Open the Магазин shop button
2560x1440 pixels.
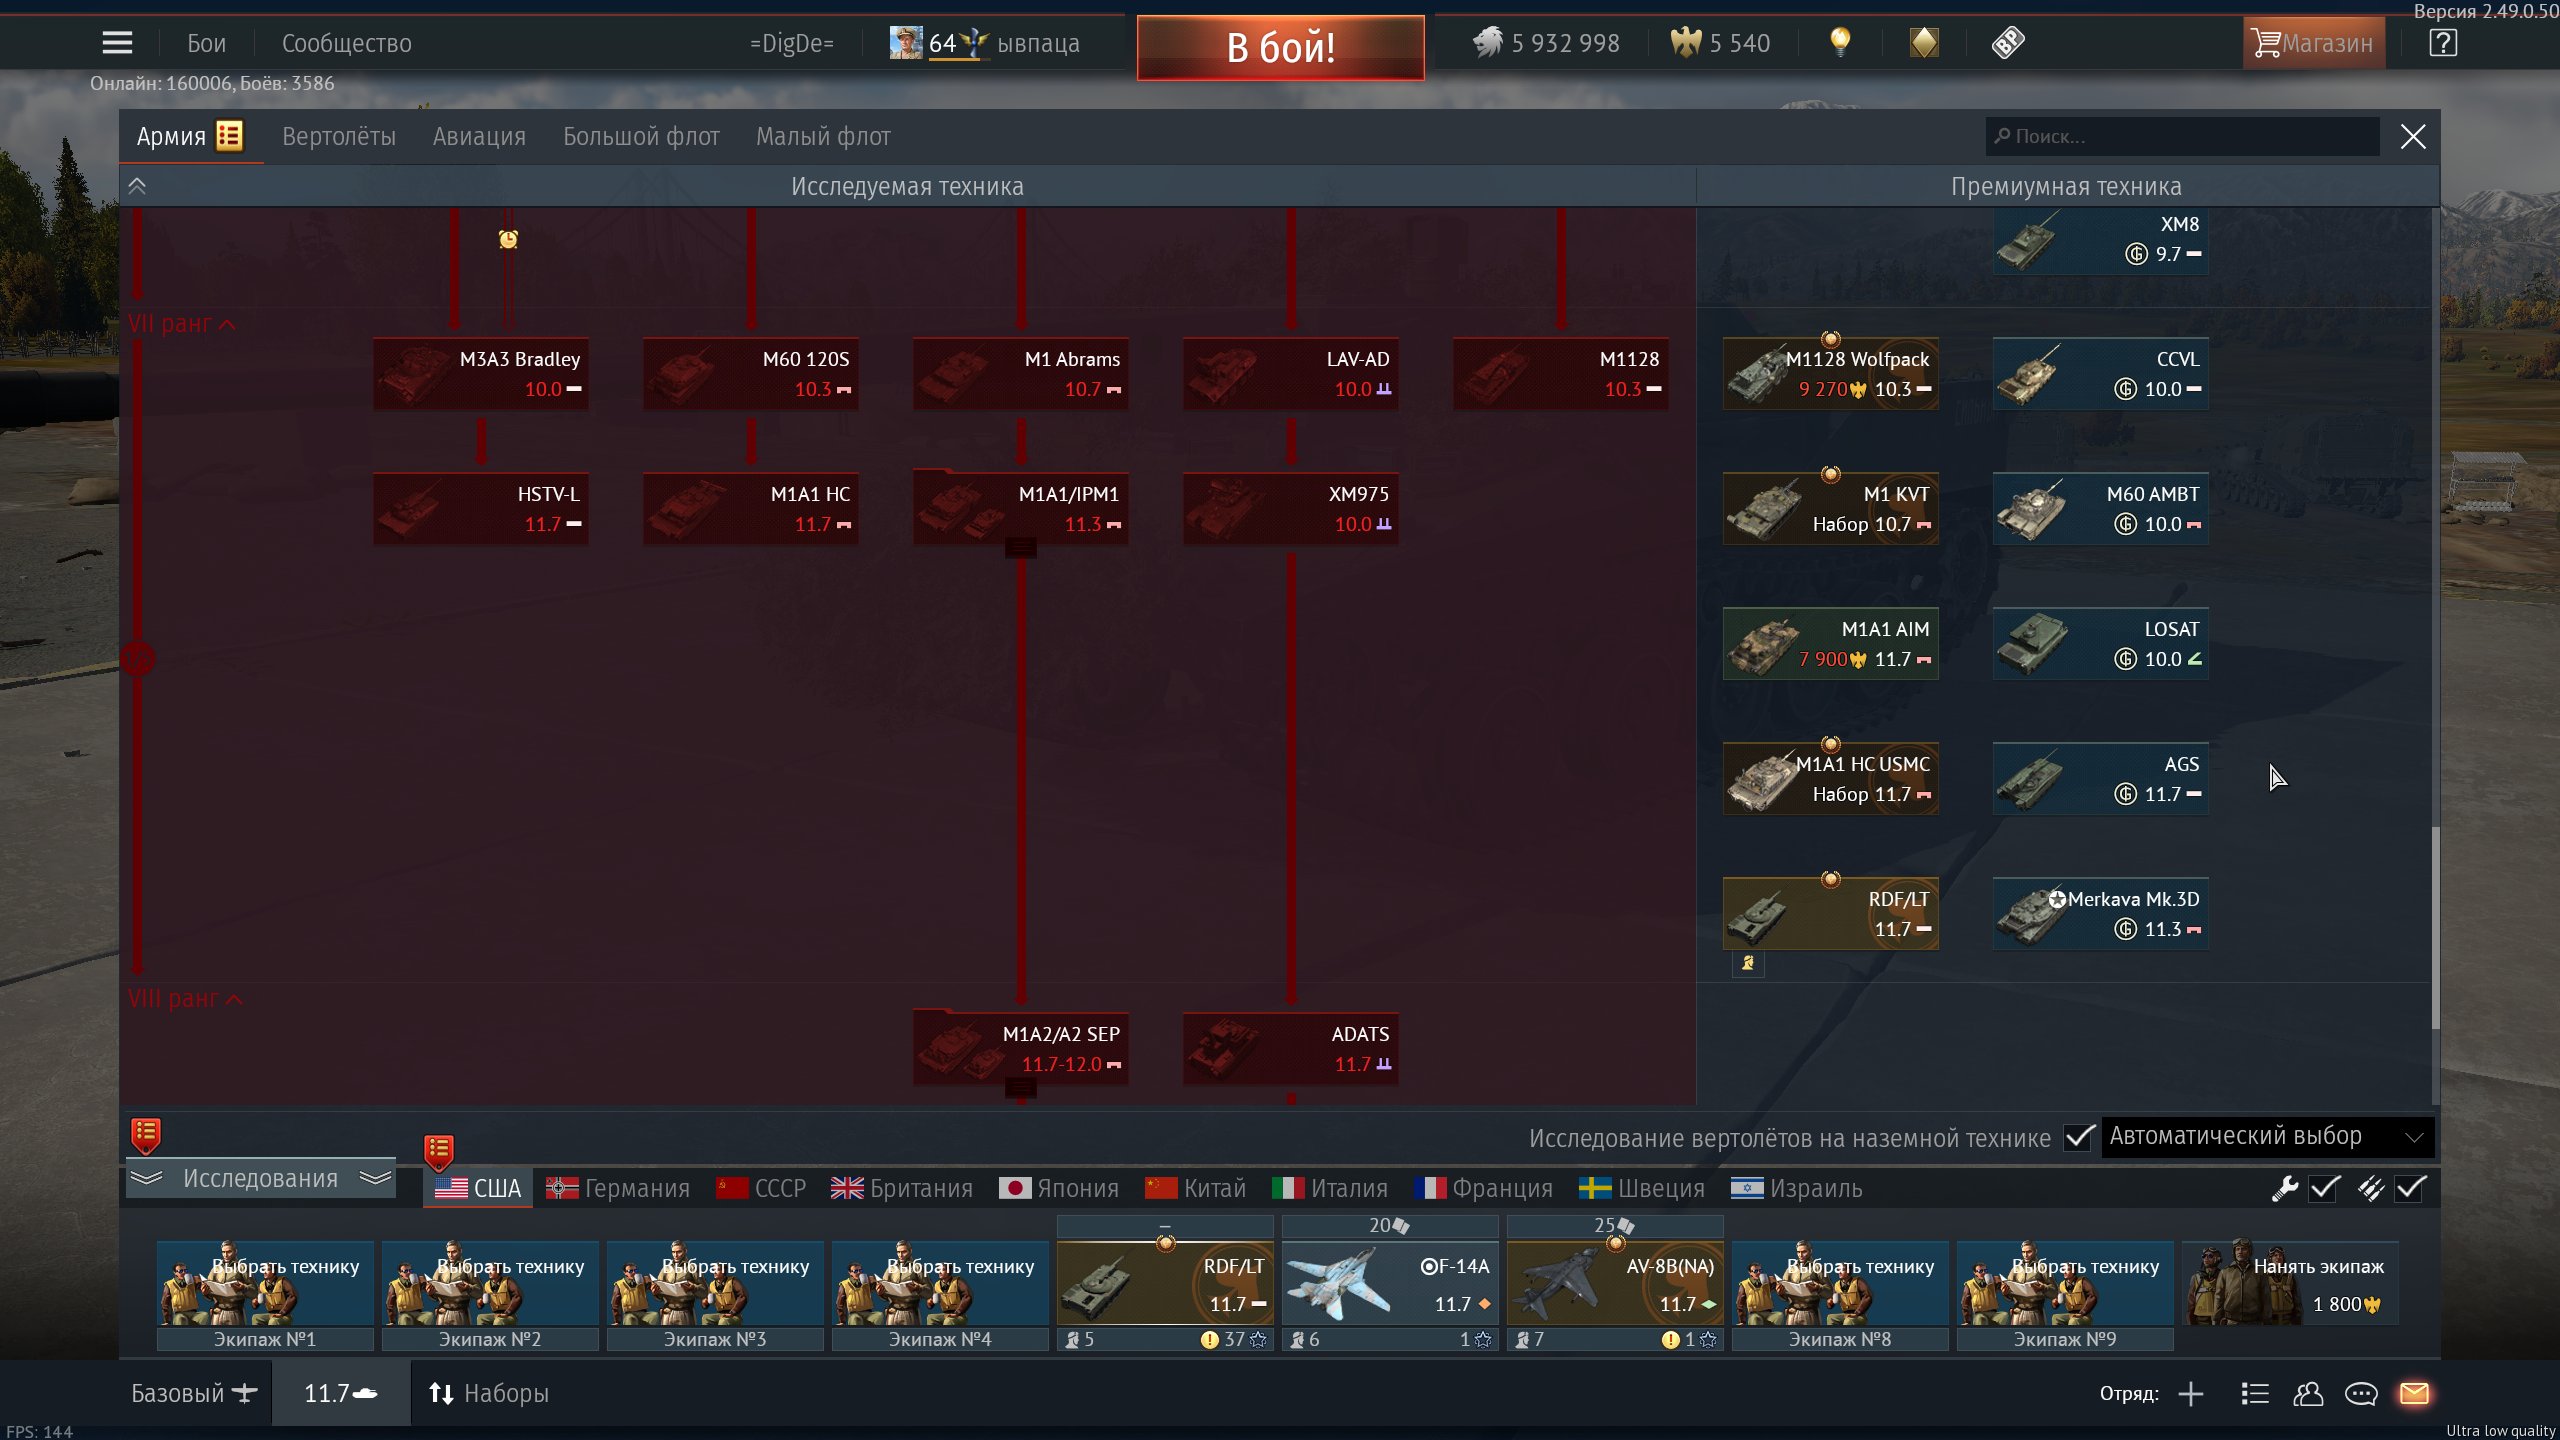2312,43
